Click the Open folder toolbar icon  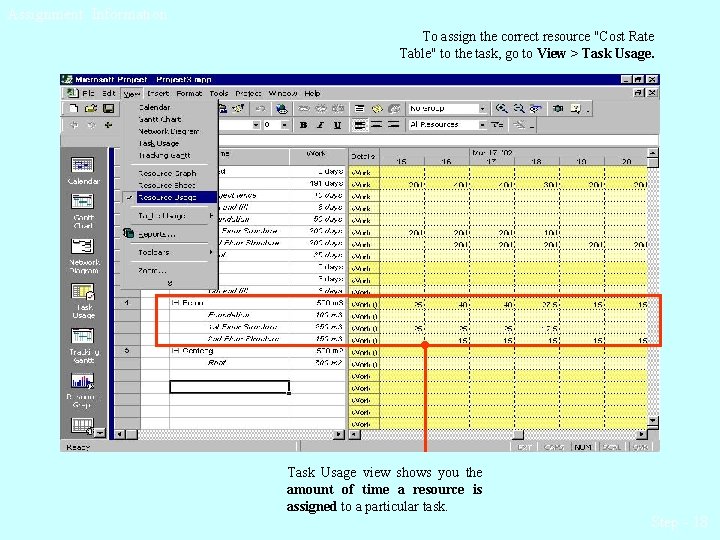pos(91,108)
